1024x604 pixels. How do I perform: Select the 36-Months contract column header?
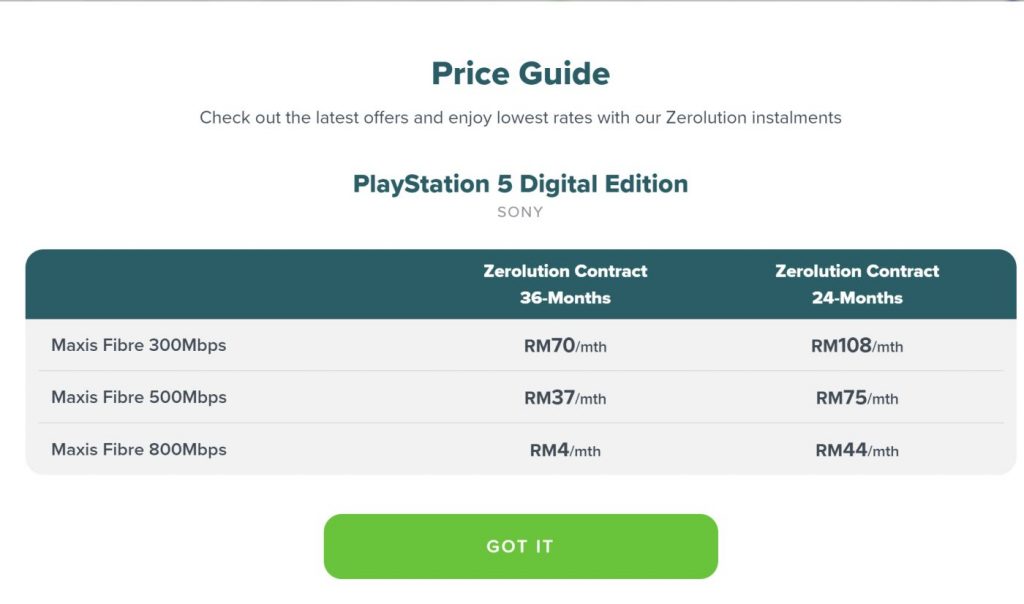[565, 284]
